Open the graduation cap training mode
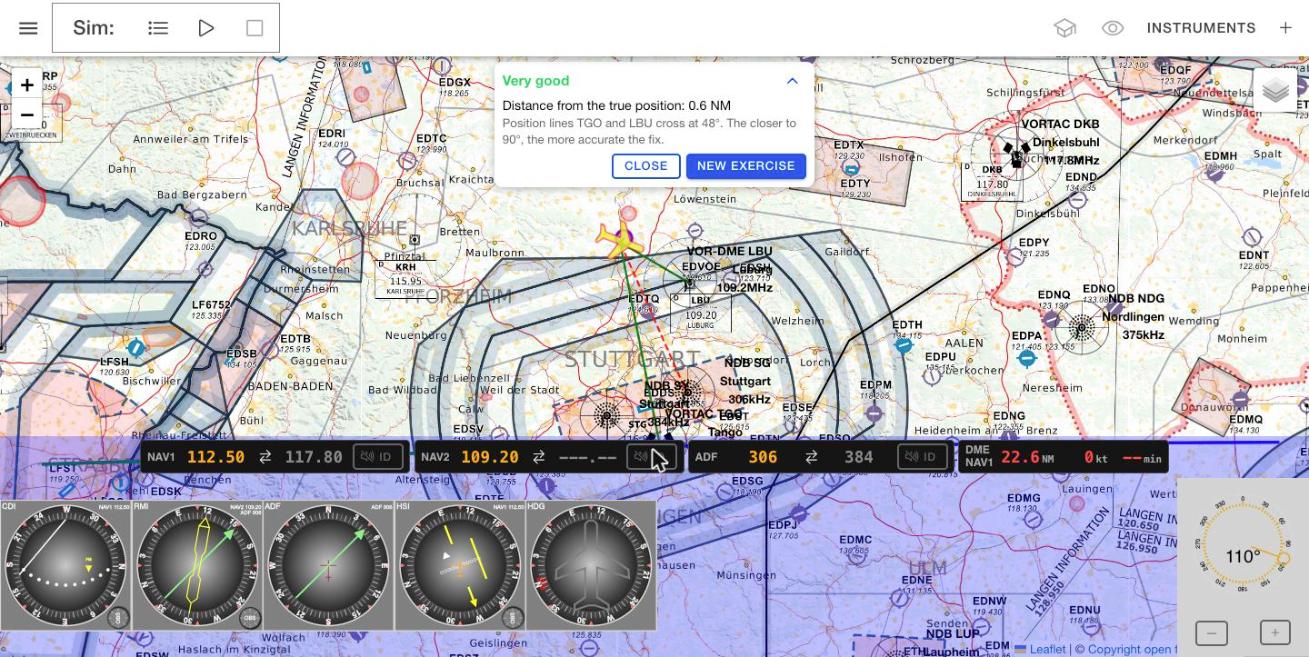Viewport: 1309px width, 657px height. (x=1065, y=28)
